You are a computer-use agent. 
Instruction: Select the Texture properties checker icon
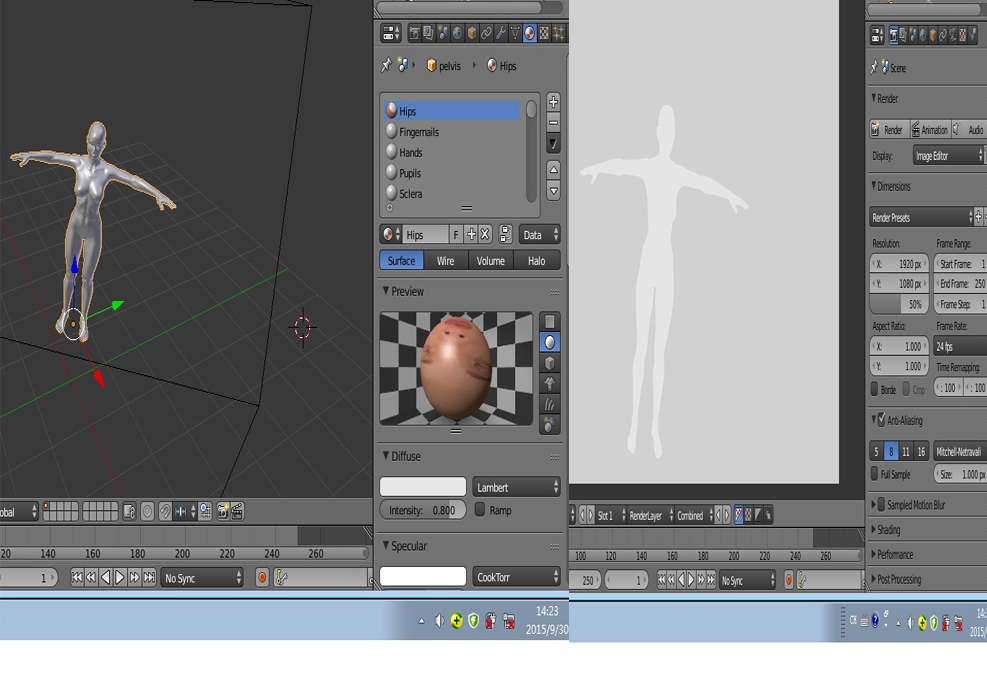click(x=544, y=33)
